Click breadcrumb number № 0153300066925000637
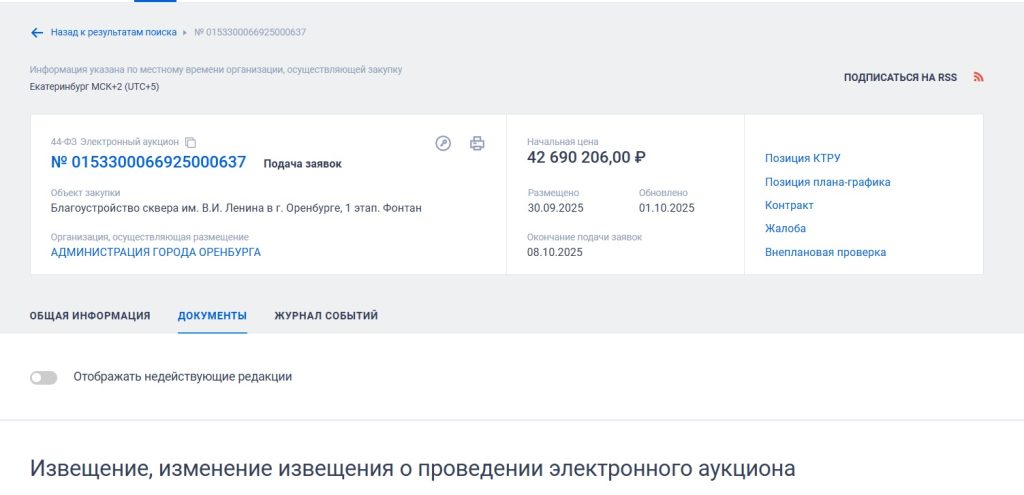This screenshot has height=495, width=1024. click(250, 33)
